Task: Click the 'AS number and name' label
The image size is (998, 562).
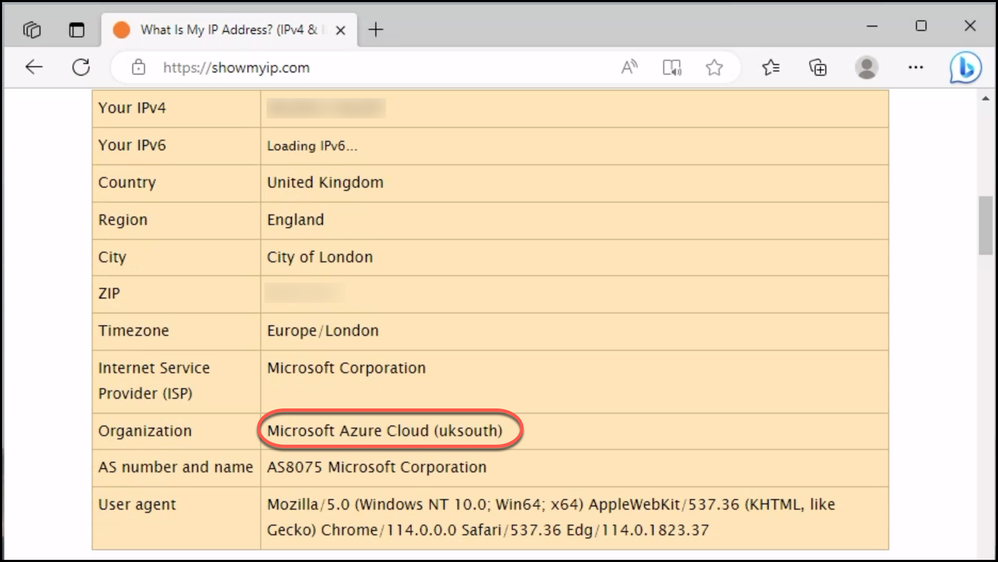Action: point(176,467)
